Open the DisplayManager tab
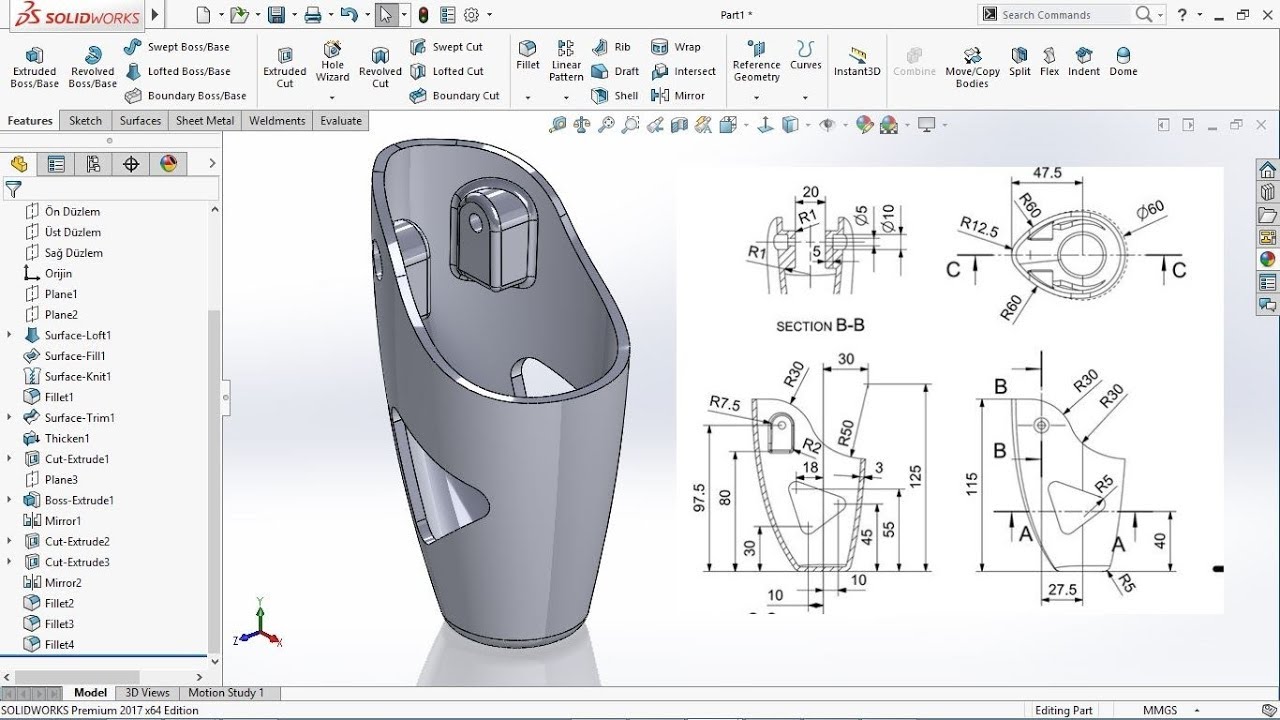 tap(168, 165)
